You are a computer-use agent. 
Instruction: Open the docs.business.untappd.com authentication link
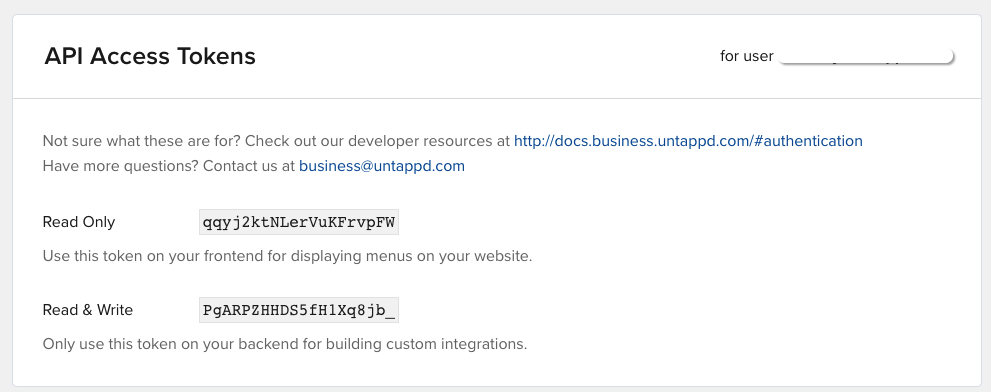coord(688,140)
